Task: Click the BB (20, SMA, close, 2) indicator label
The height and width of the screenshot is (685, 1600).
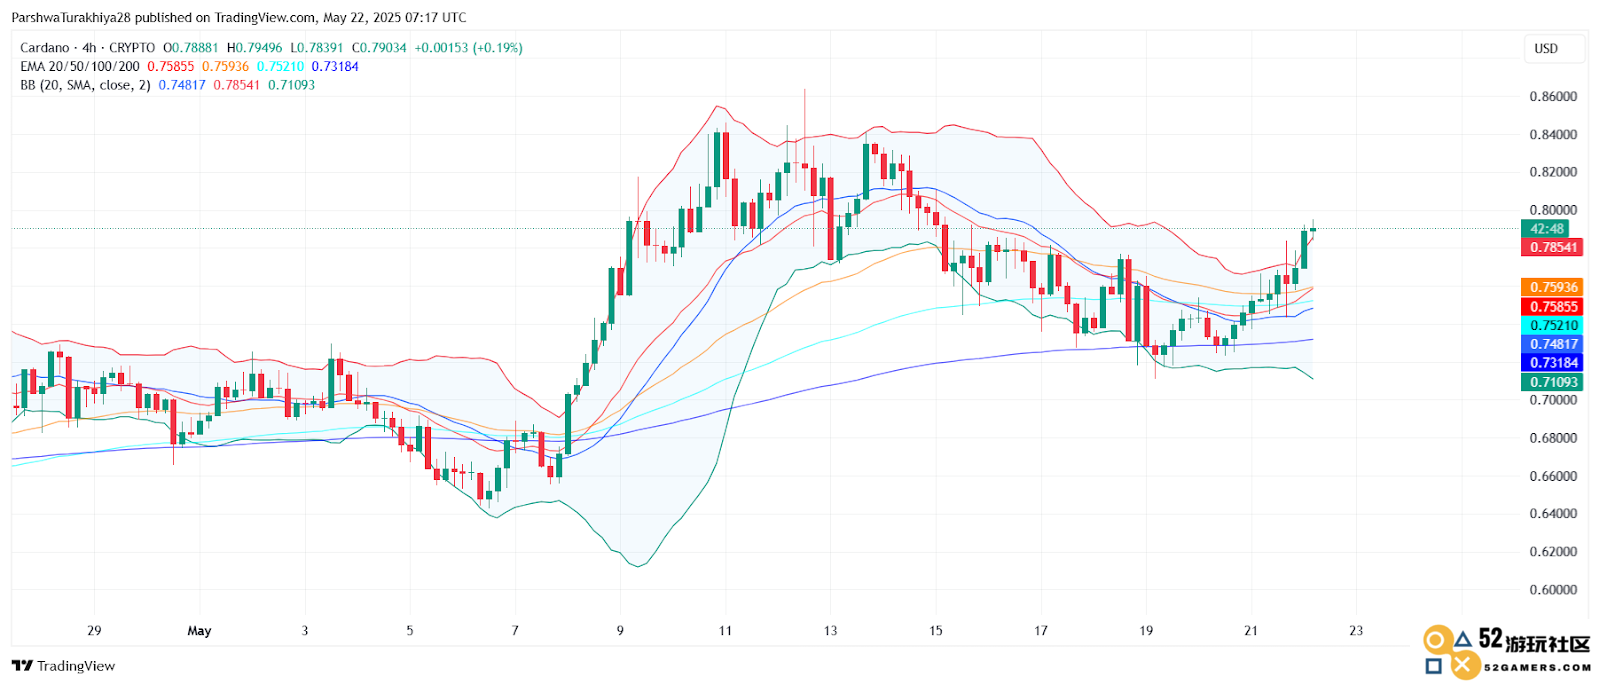Action: [85, 86]
